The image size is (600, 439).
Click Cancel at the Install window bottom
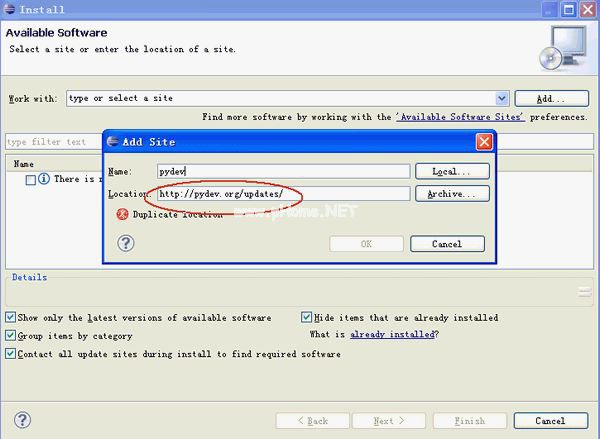tap(551, 421)
